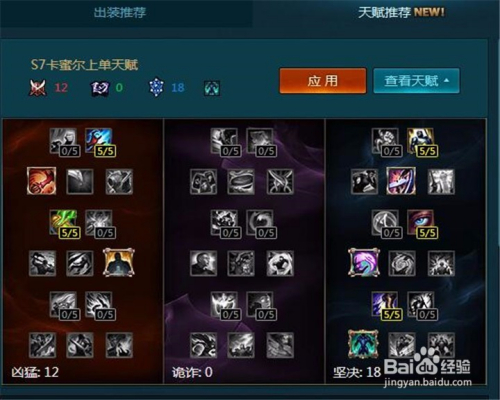This screenshot has height=400, width=500.
Task: Click the keystone icon beside the 18 points
Action: tap(212, 88)
